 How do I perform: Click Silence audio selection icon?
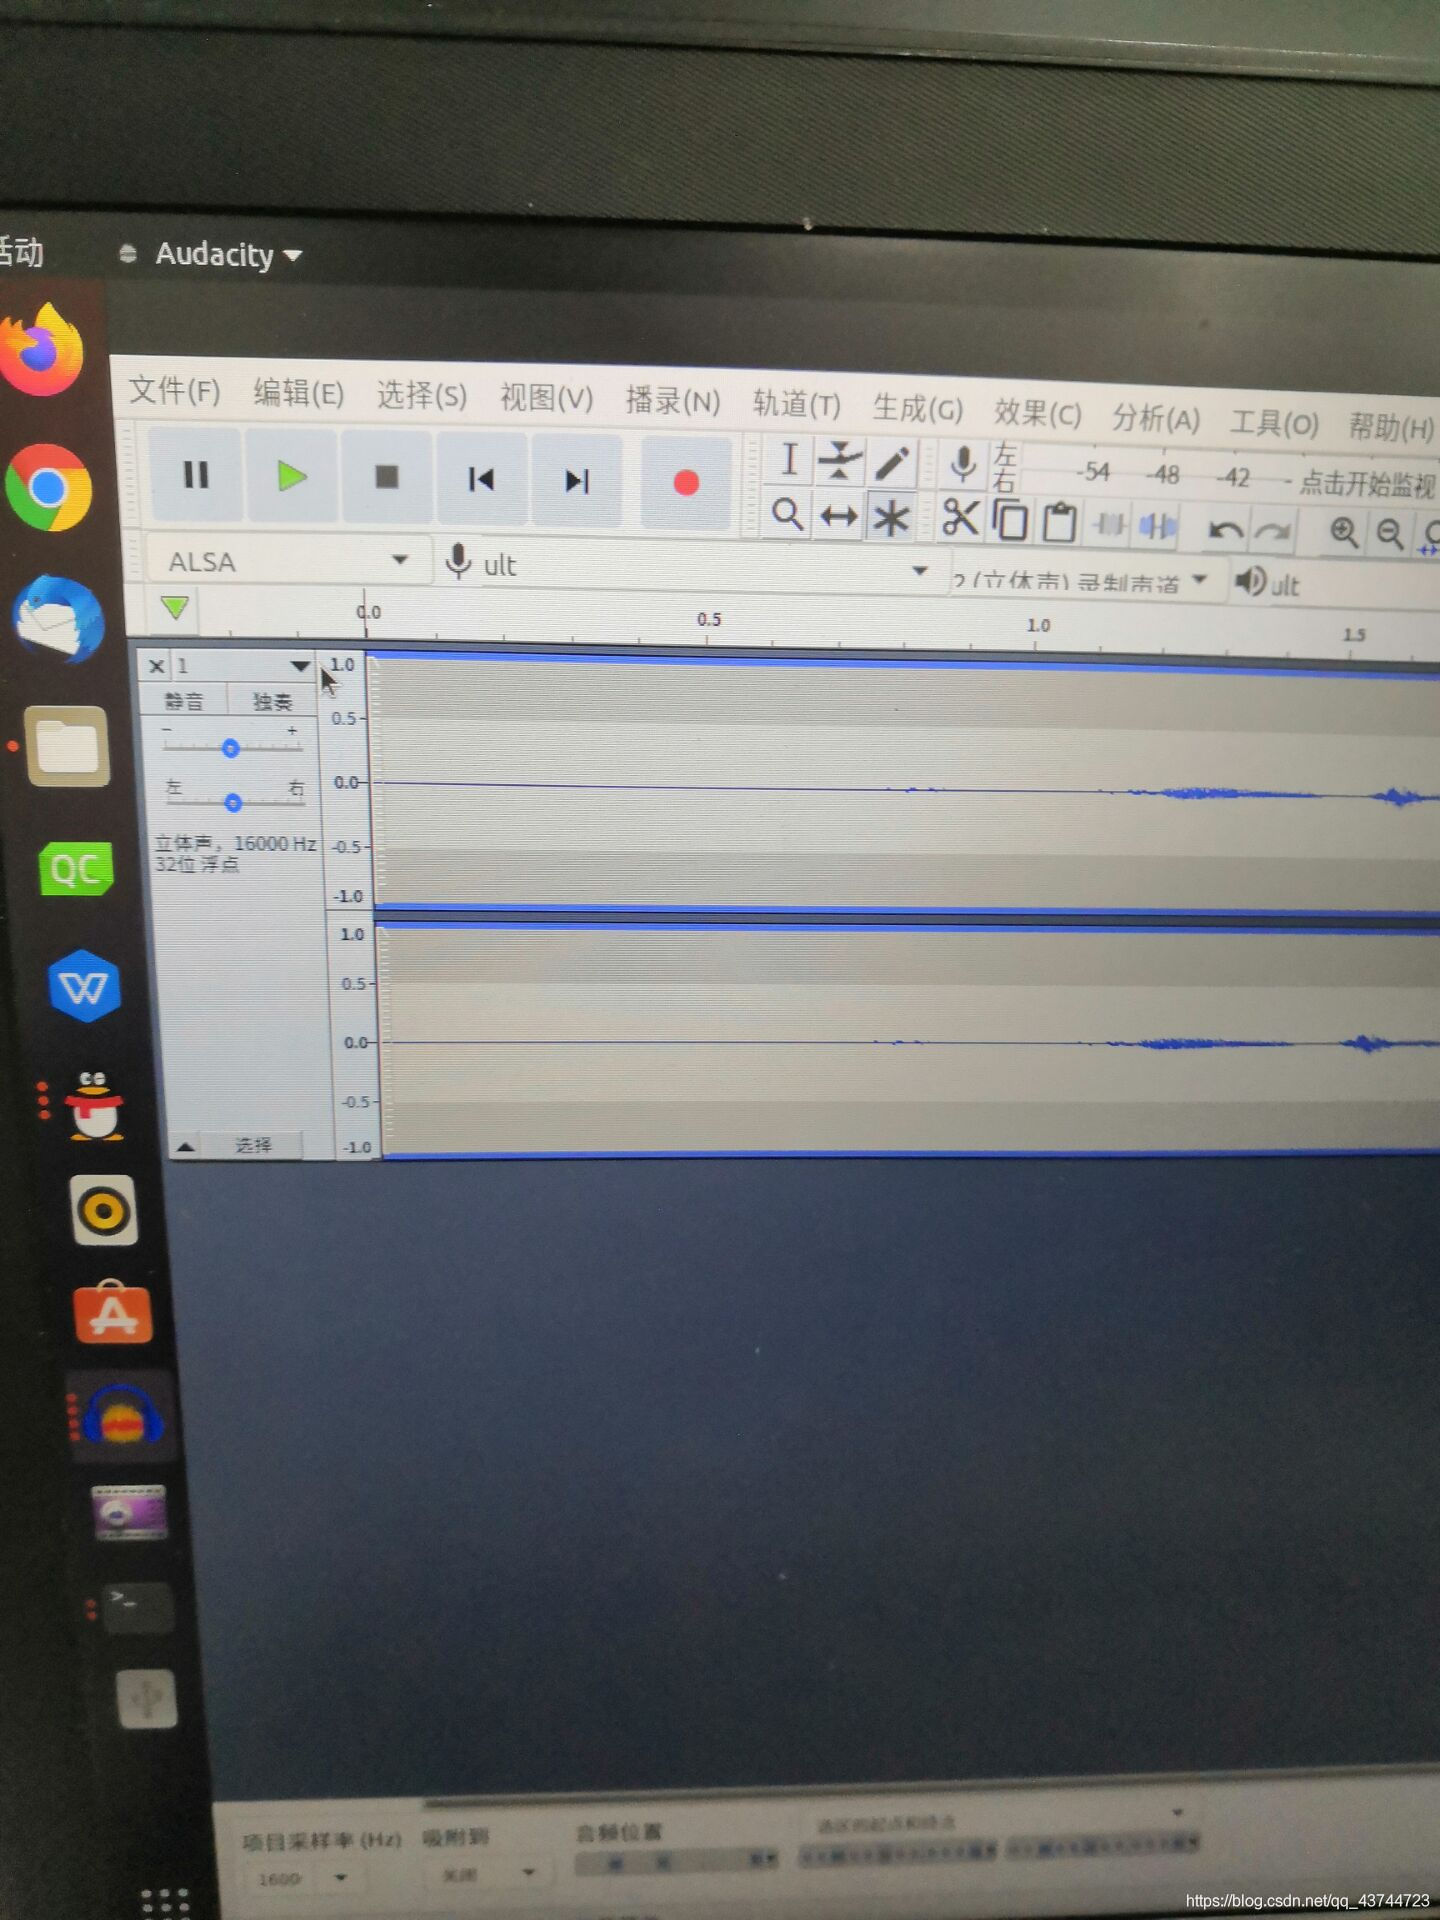pos(1158,526)
